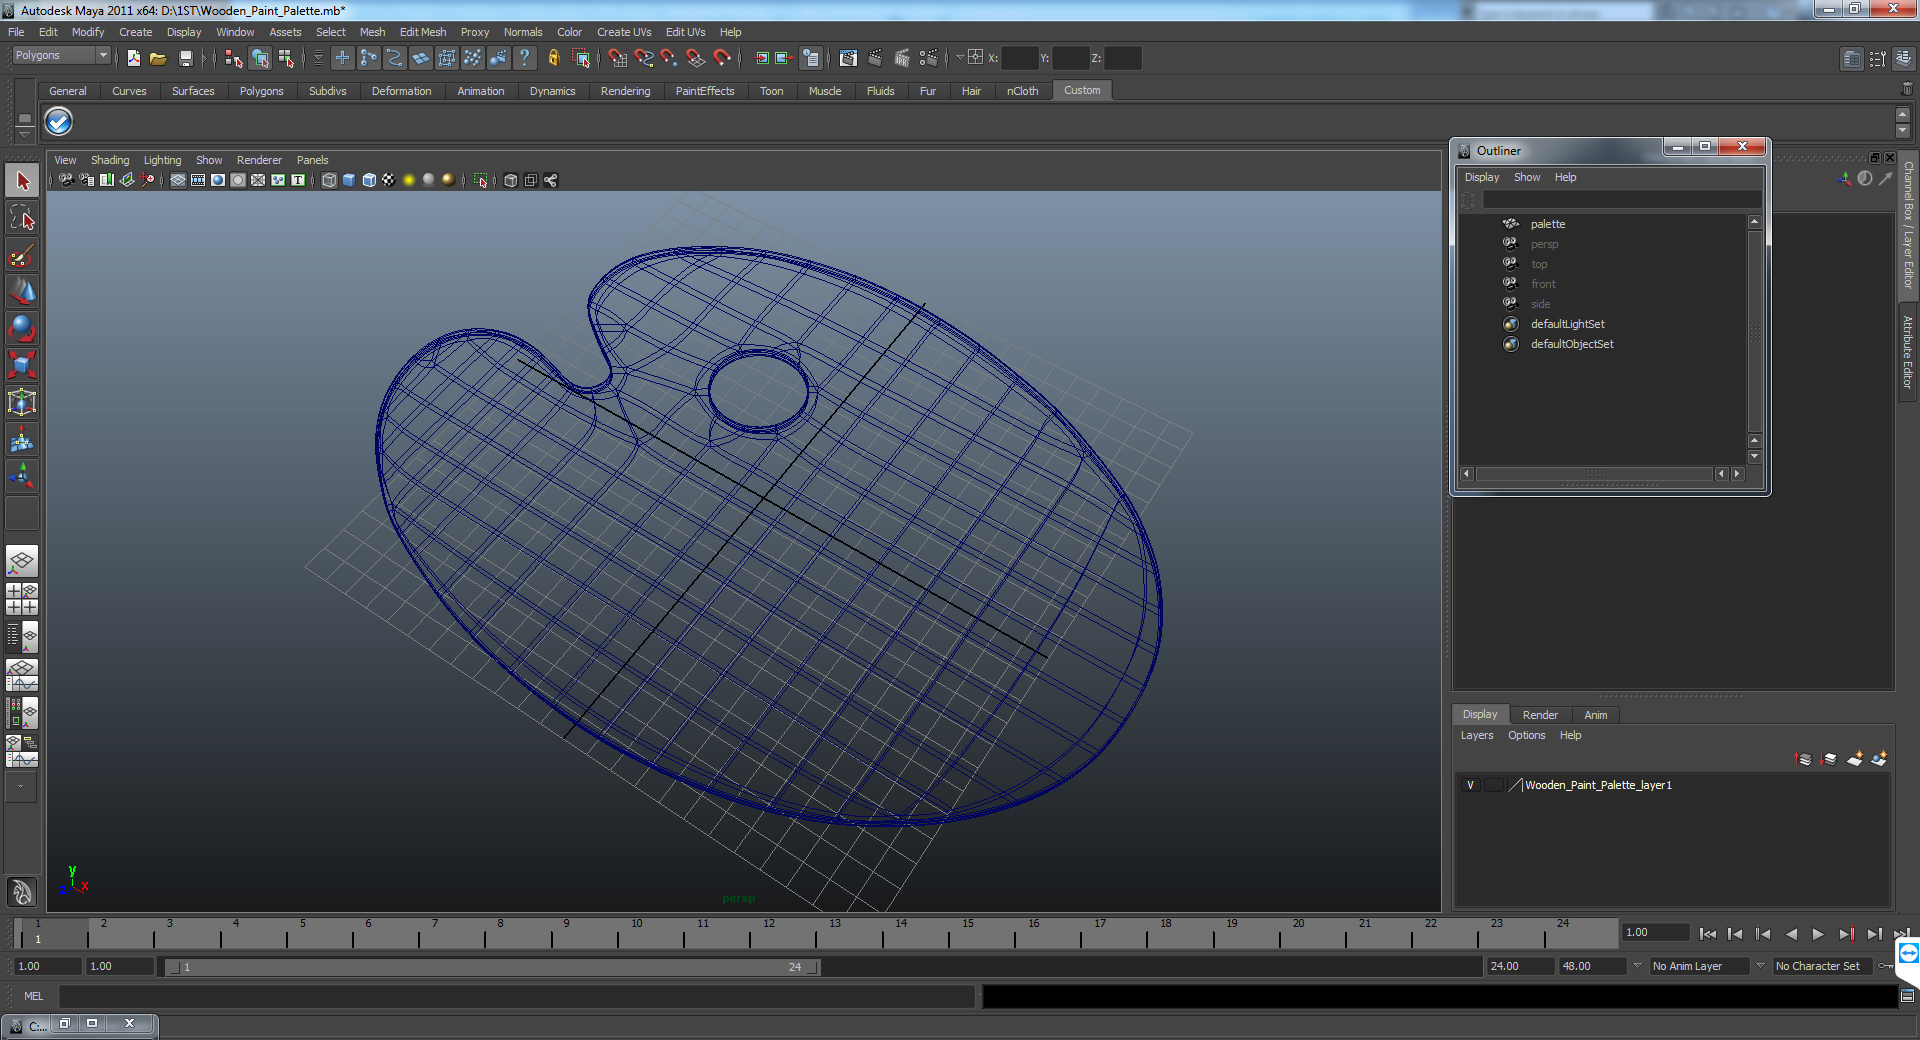1920x1040 pixels.
Task: Open viewport Shading menu
Action: click(x=110, y=160)
